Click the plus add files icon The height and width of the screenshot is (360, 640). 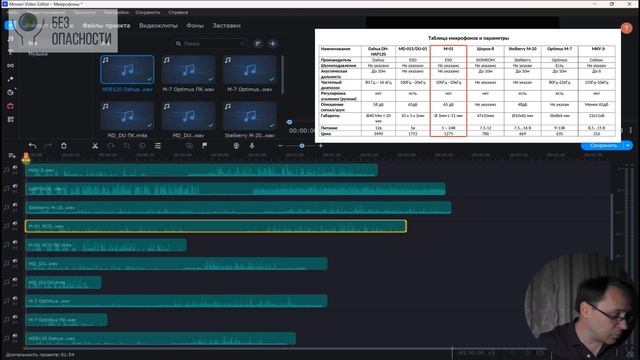273,44
